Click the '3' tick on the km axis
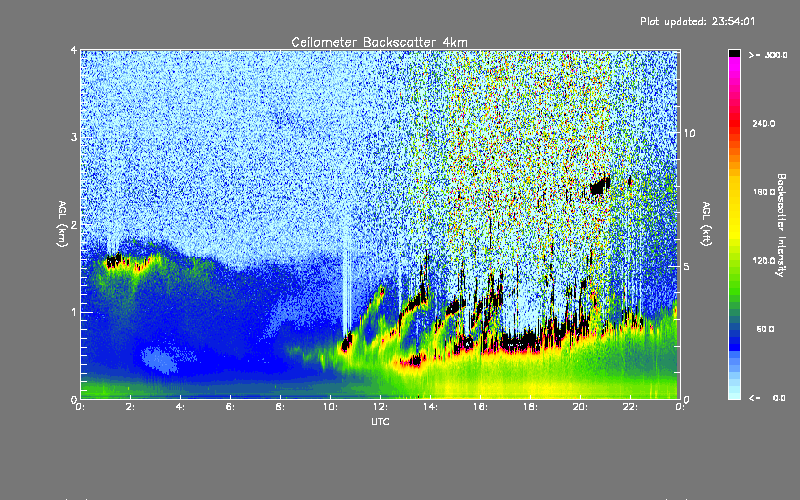Screen dimensions: 800x500 (x=74, y=137)
